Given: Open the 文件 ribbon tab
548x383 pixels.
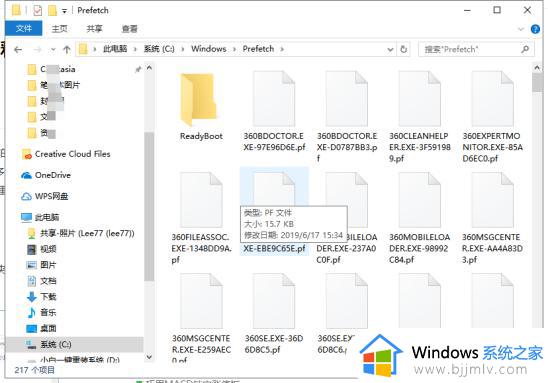Looking at the screenshot, I should (24, 28).
